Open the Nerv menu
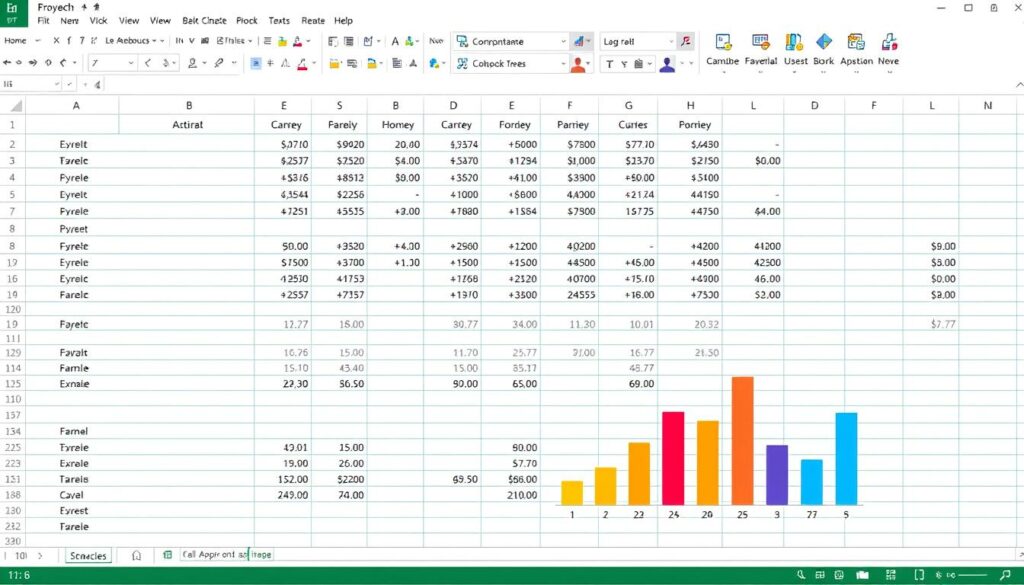Viewport: 1024px width, 585px height. pyautogui.click(x=69, y=21)
